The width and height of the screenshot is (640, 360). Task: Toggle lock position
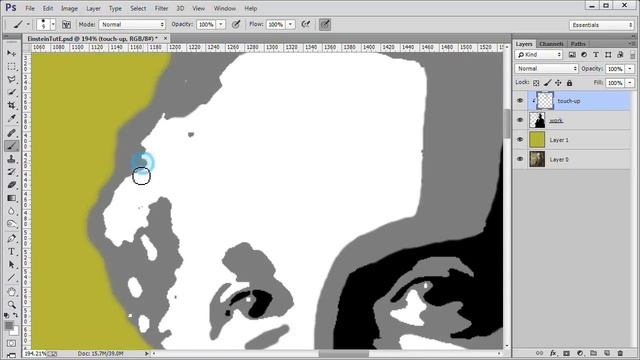pos(558,83)
